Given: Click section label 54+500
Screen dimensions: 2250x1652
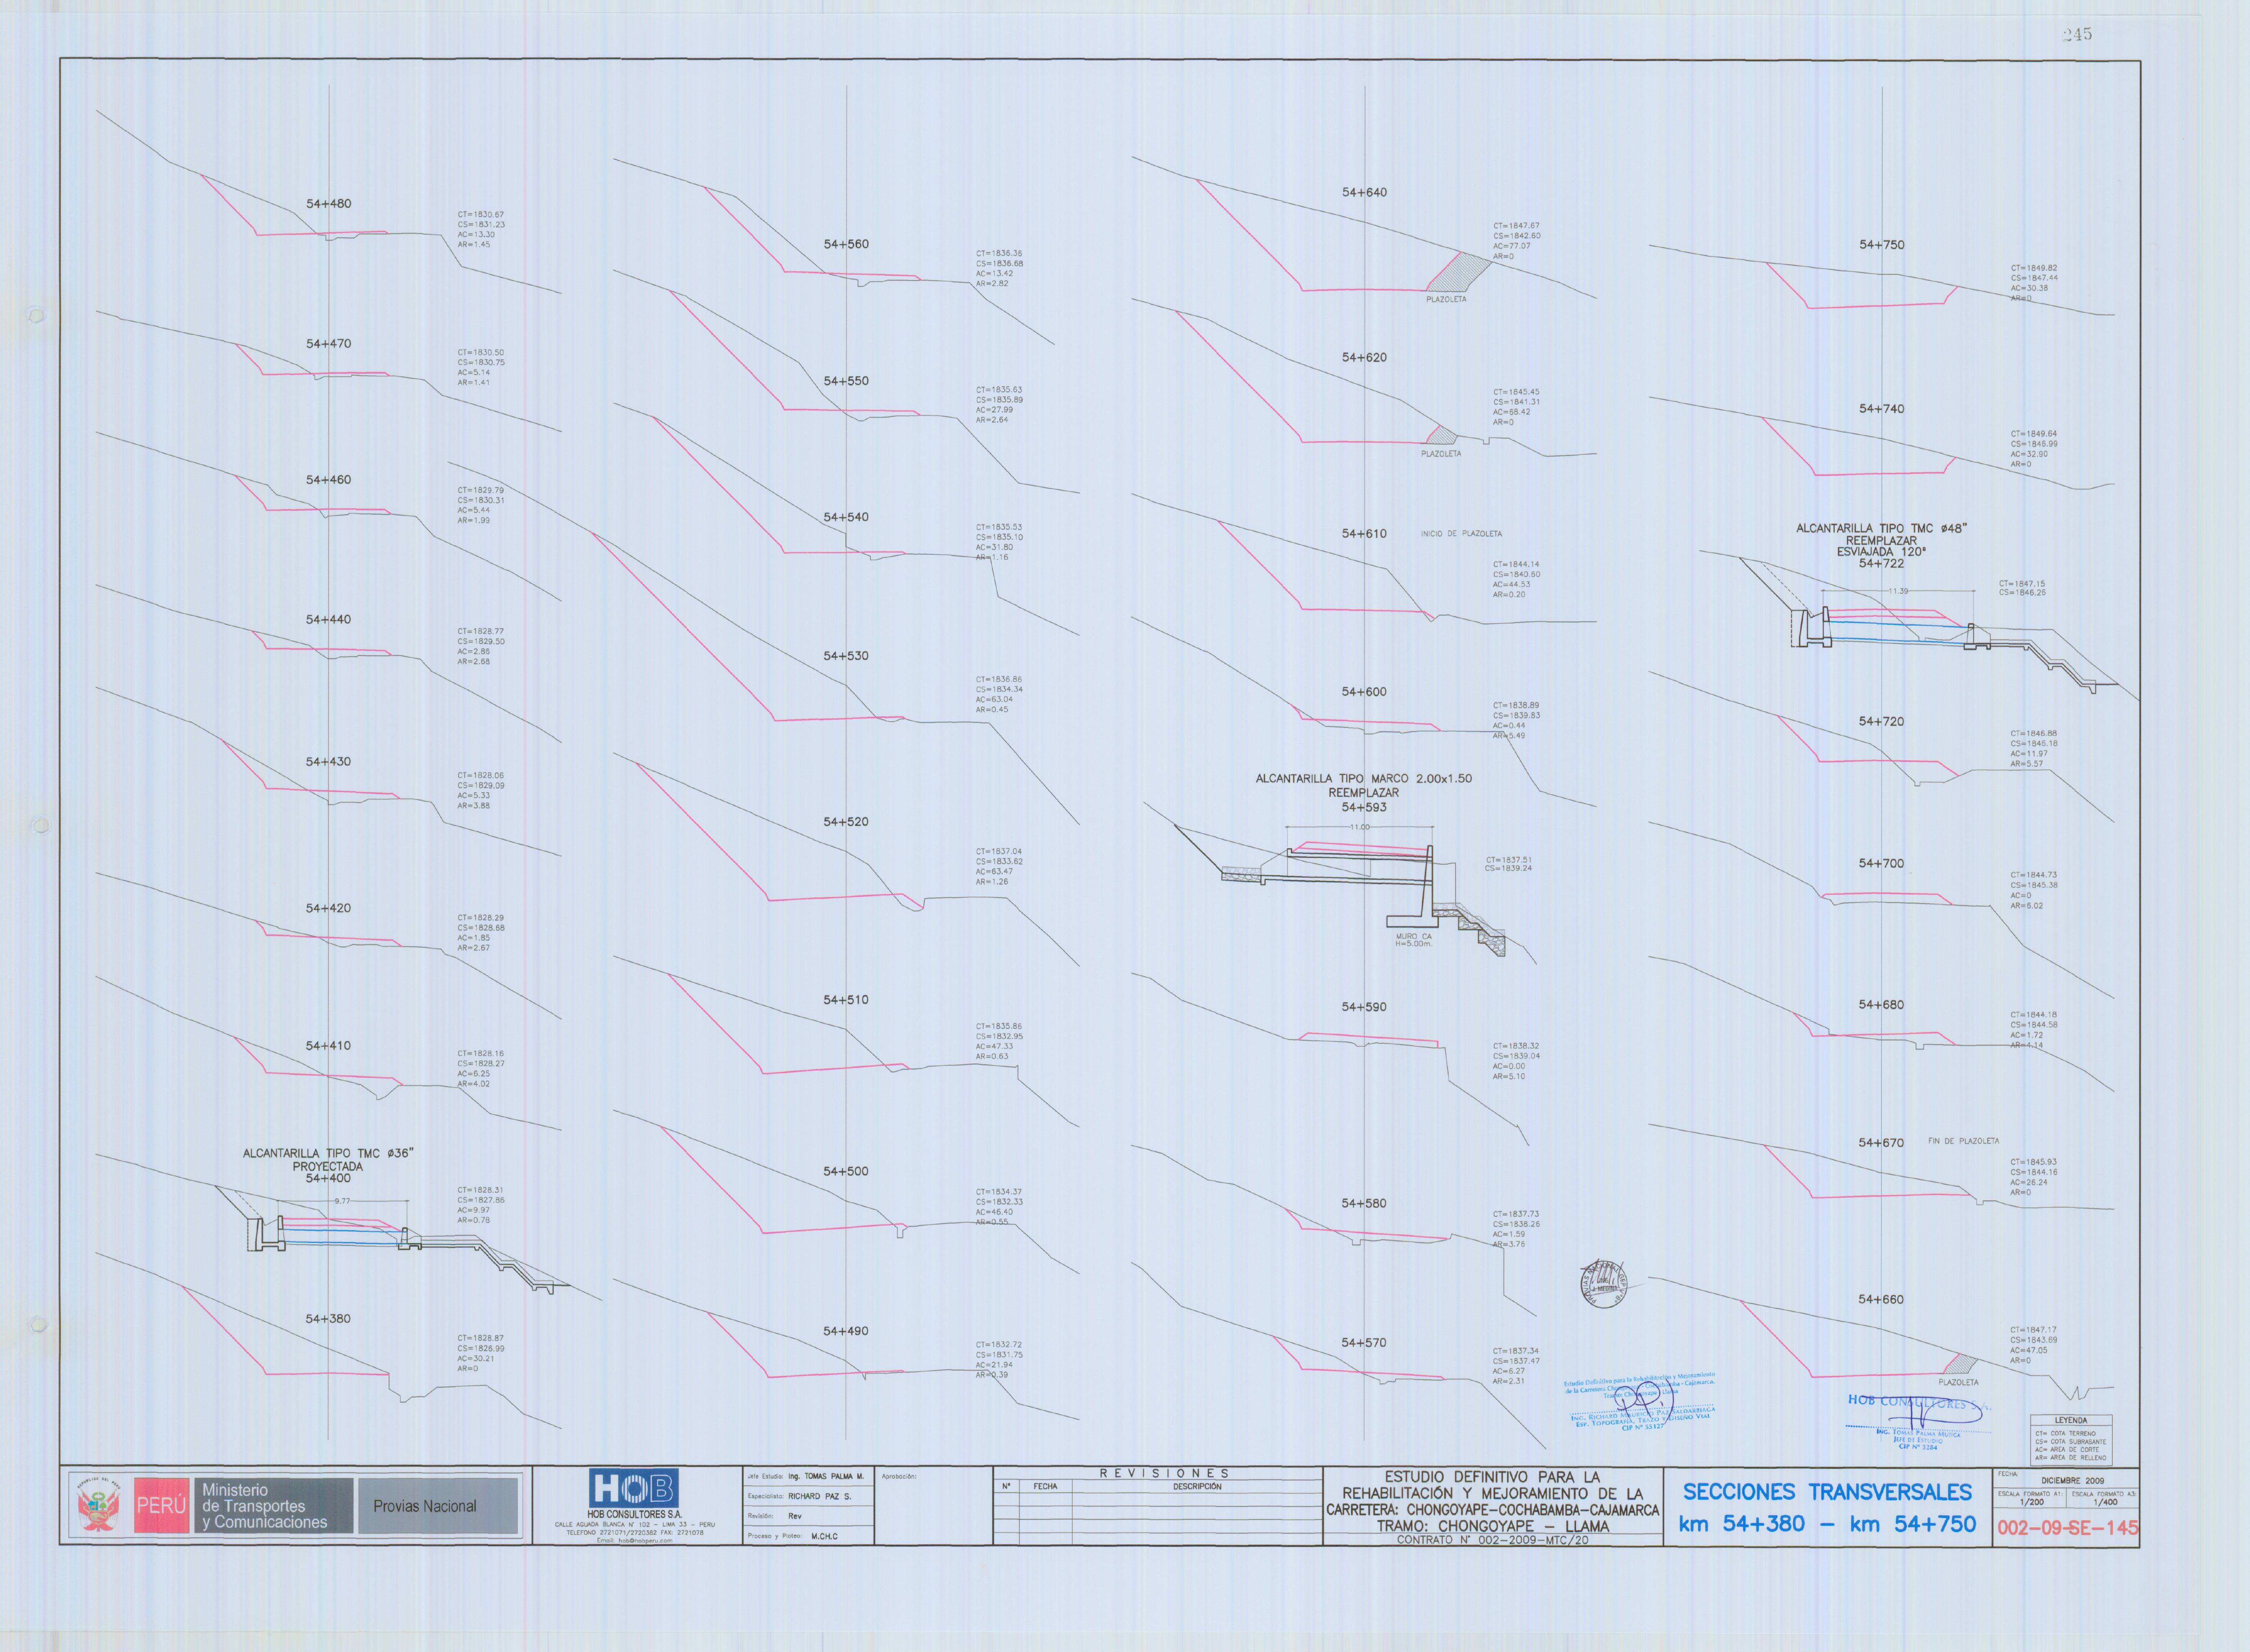Looking at the screenshot, I should (x=846, y=1171).
